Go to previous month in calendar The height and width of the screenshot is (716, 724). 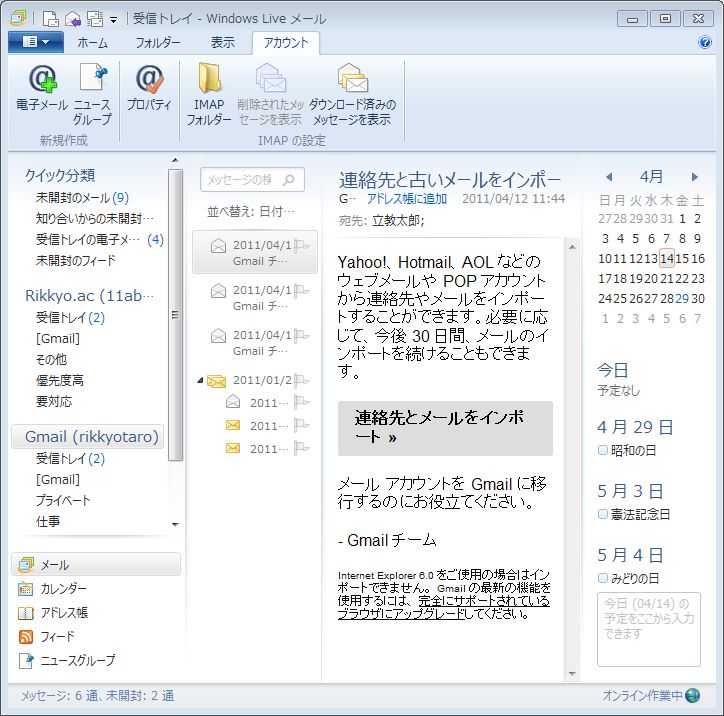click(x=609, y=177)
